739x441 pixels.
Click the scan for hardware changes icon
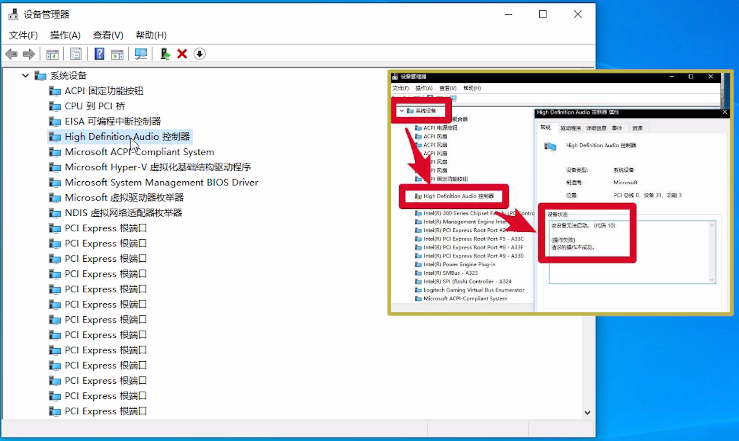click(x=140, y=54)
